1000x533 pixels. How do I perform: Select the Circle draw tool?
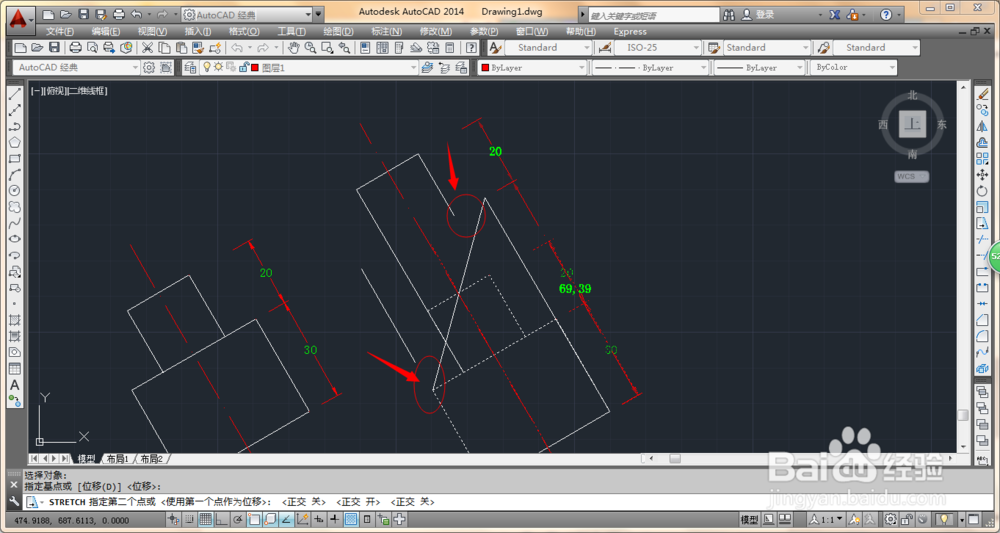click(x=15, y=191)
